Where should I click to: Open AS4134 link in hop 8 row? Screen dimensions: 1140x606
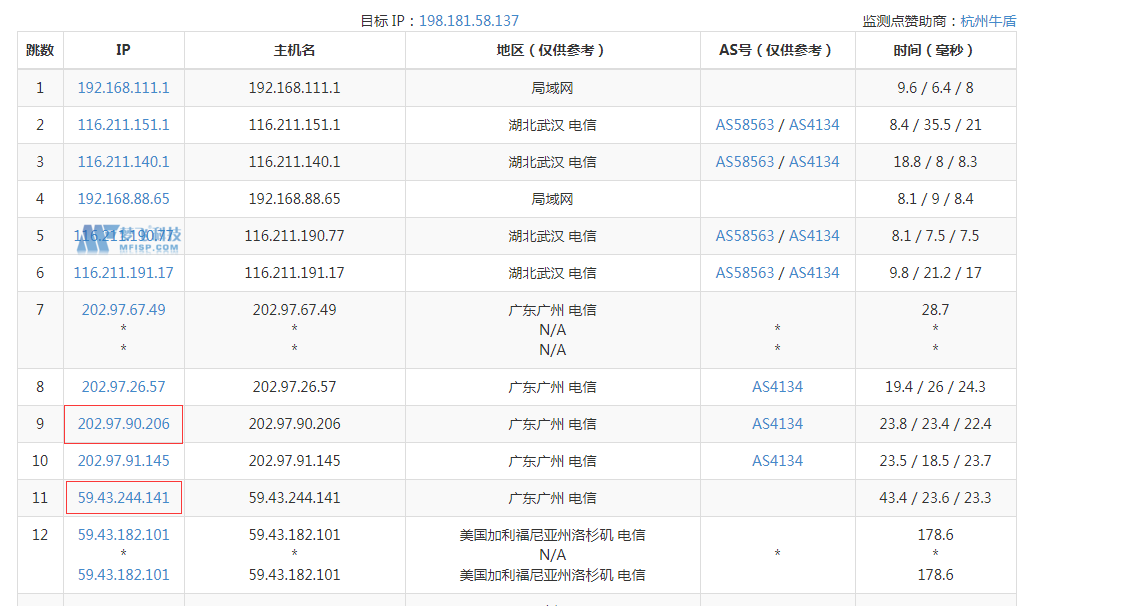pyautogui.click(x=777, y=387)
